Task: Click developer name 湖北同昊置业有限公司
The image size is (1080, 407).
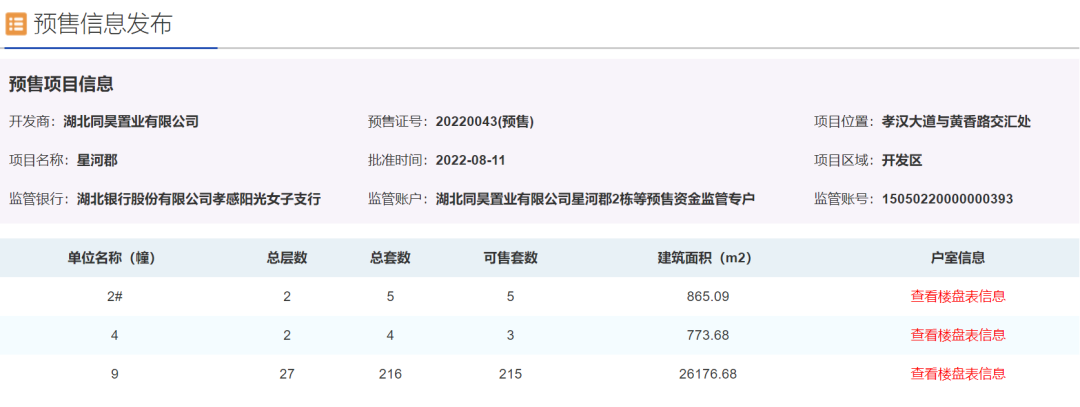Action: [131, 122]
